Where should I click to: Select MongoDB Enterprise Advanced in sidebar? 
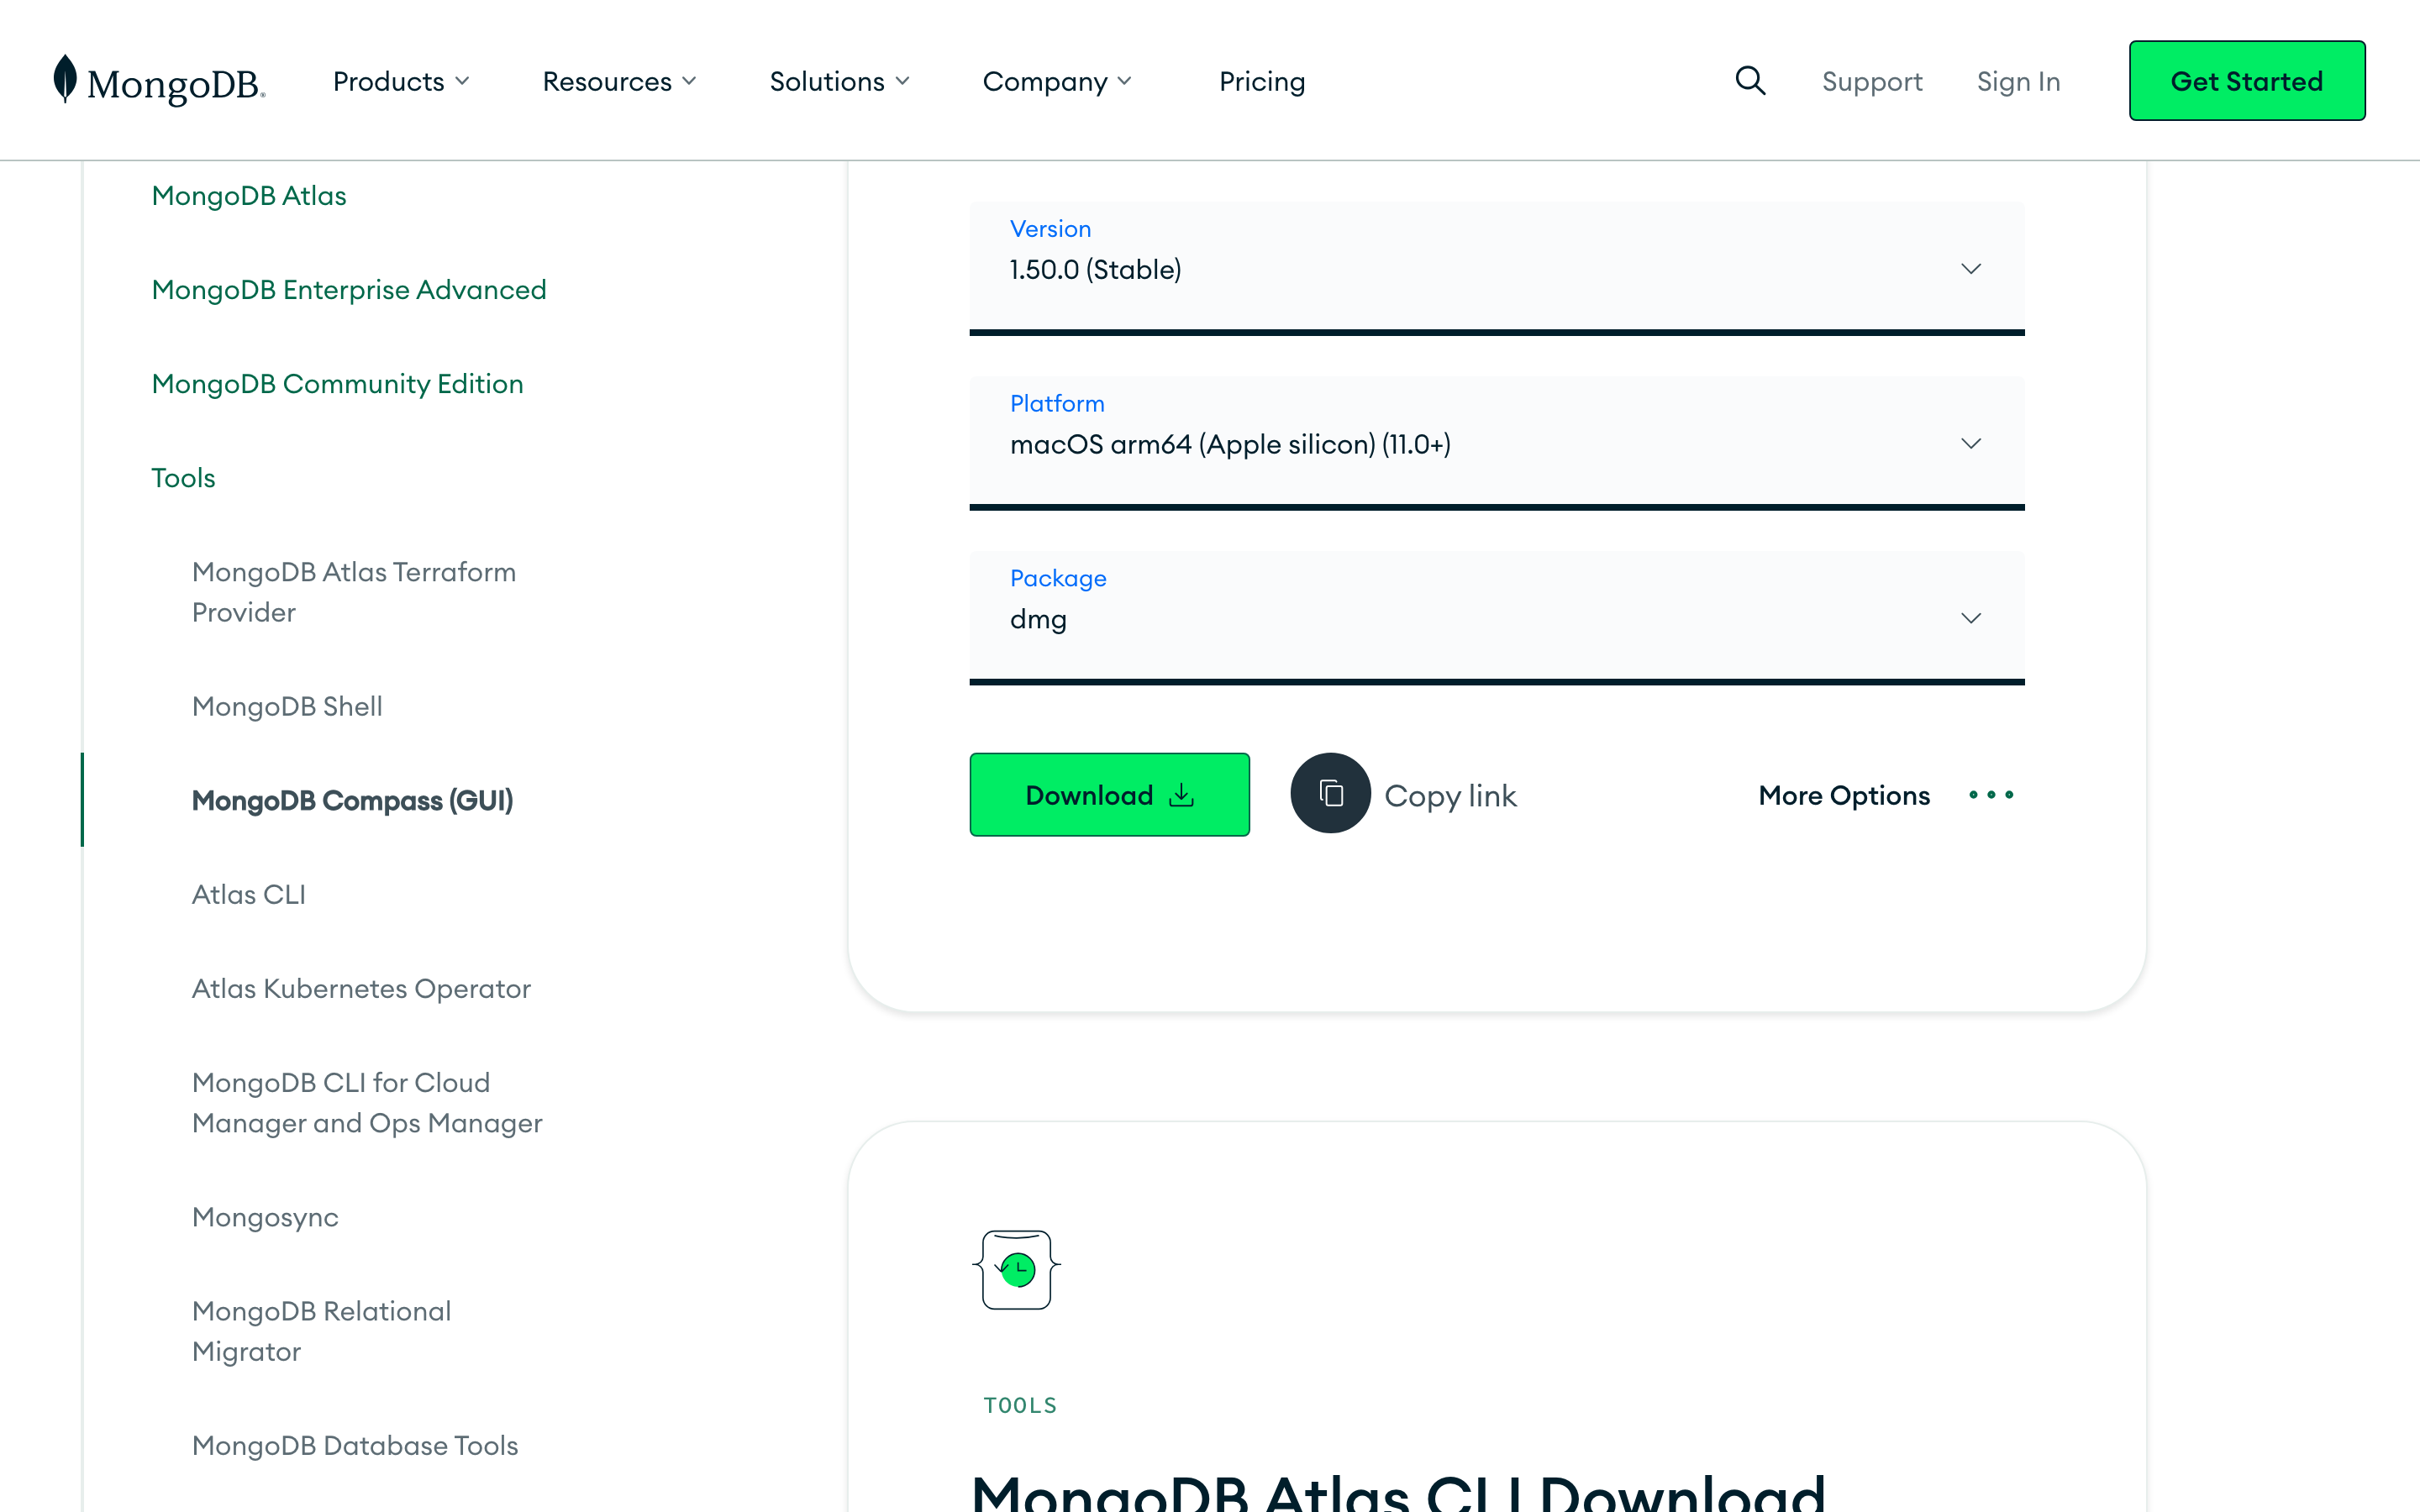(349, 289)
